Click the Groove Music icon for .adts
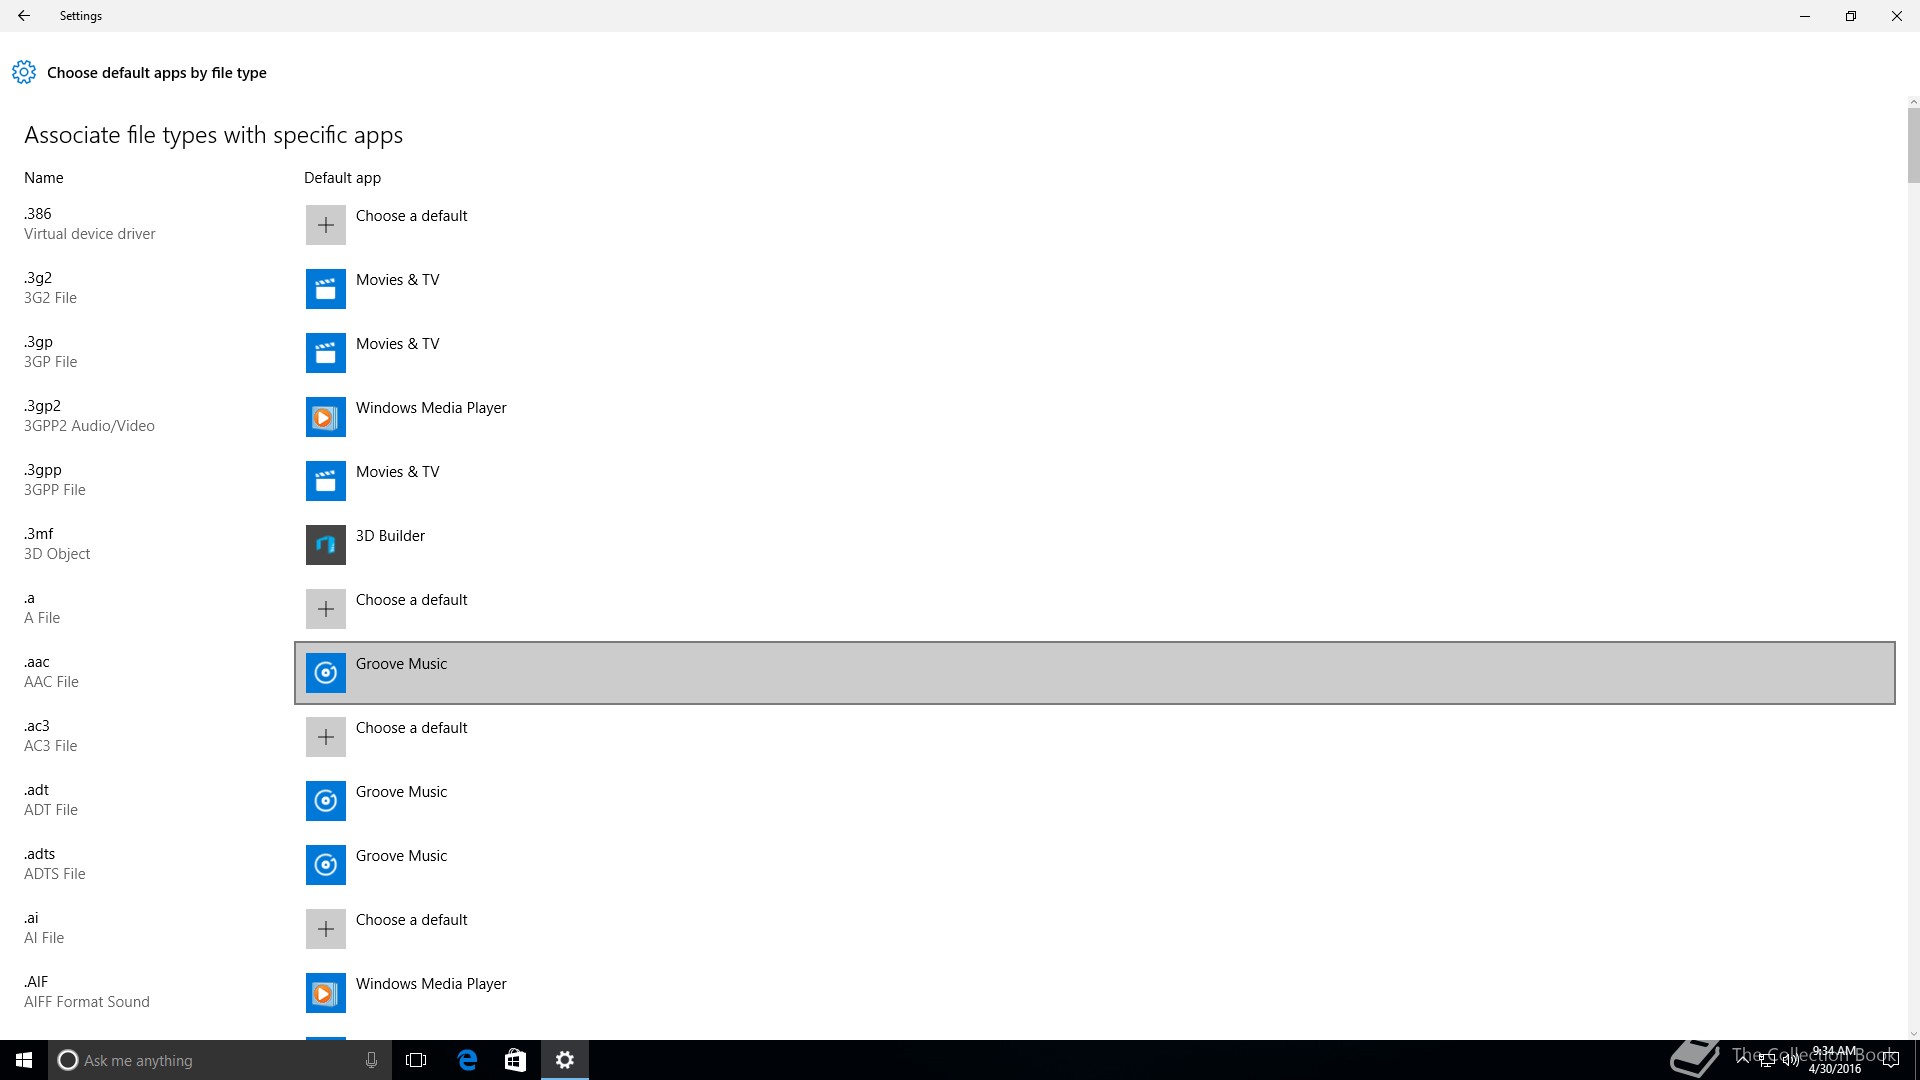This screenshot has width=1920, height=1080. (x=326, y=865)
